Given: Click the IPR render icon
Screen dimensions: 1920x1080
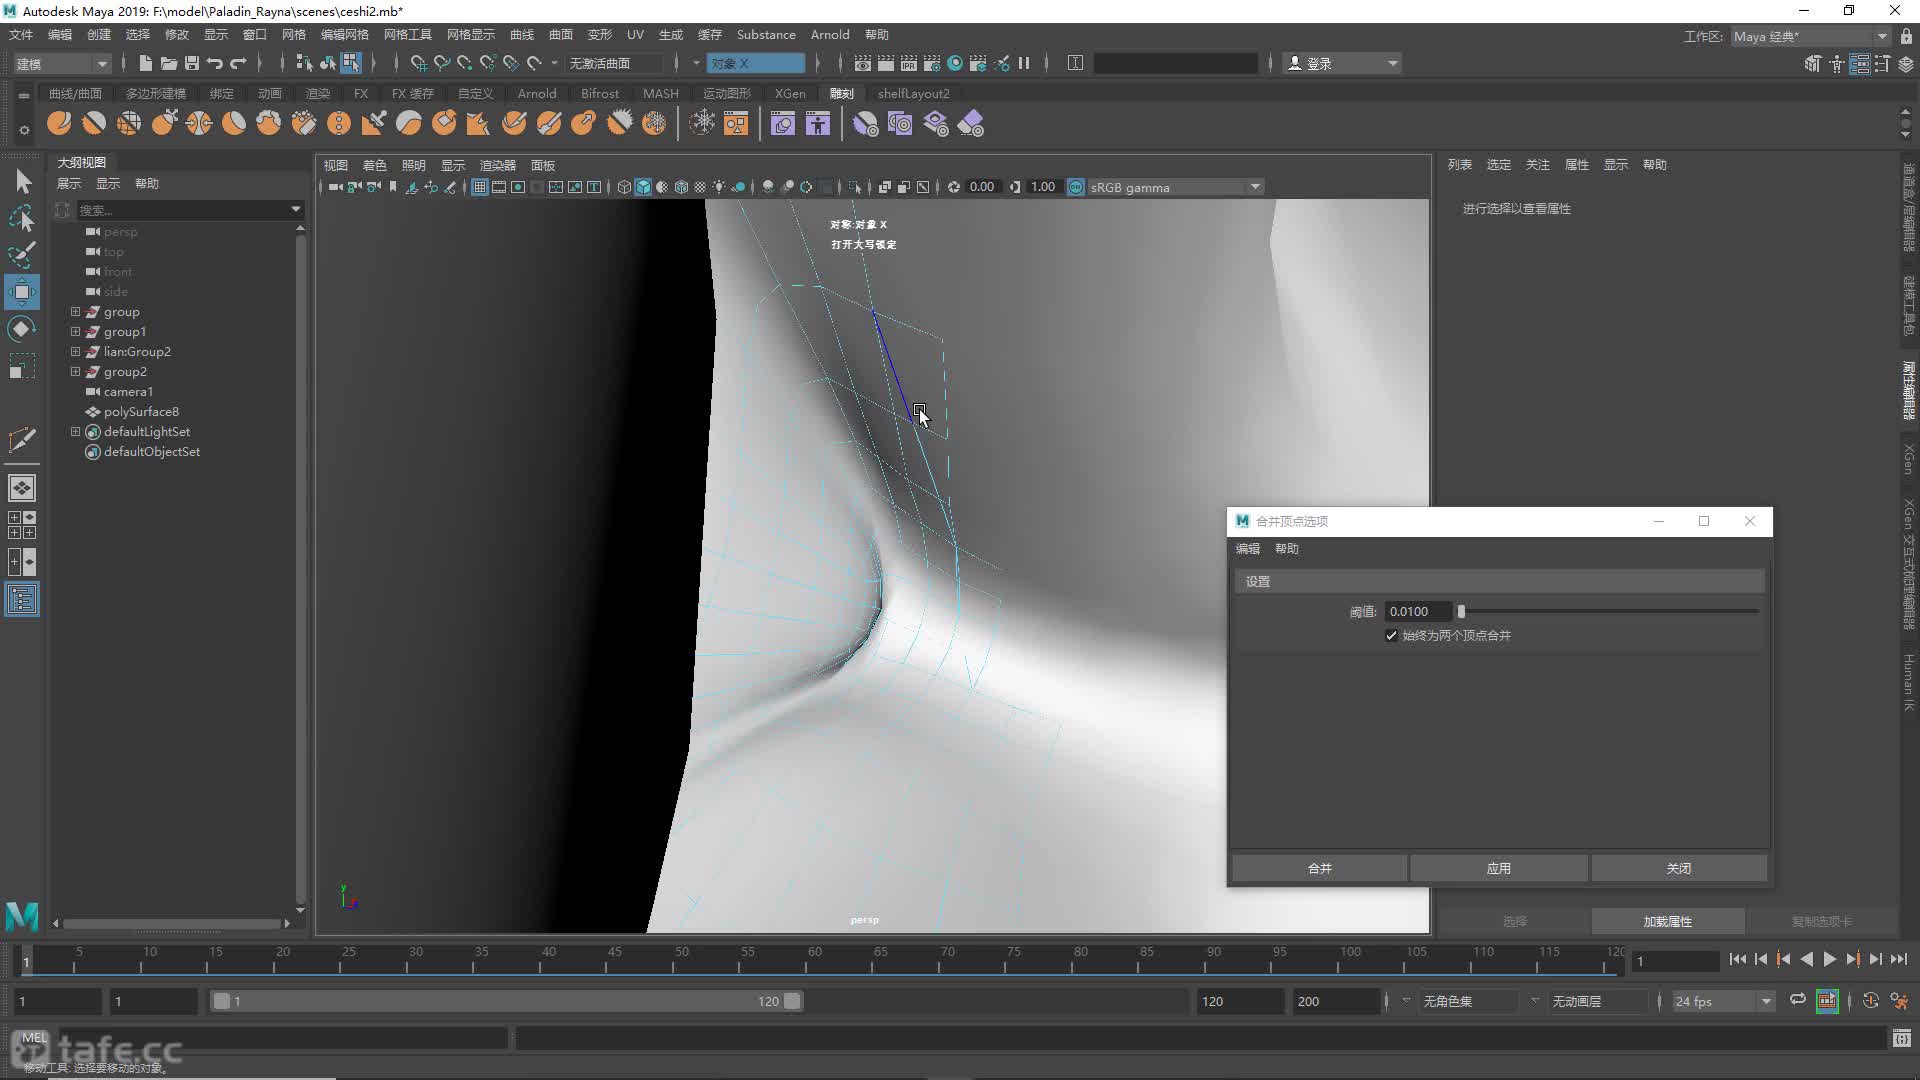Looking at the screenshot, I should [909, 63].
